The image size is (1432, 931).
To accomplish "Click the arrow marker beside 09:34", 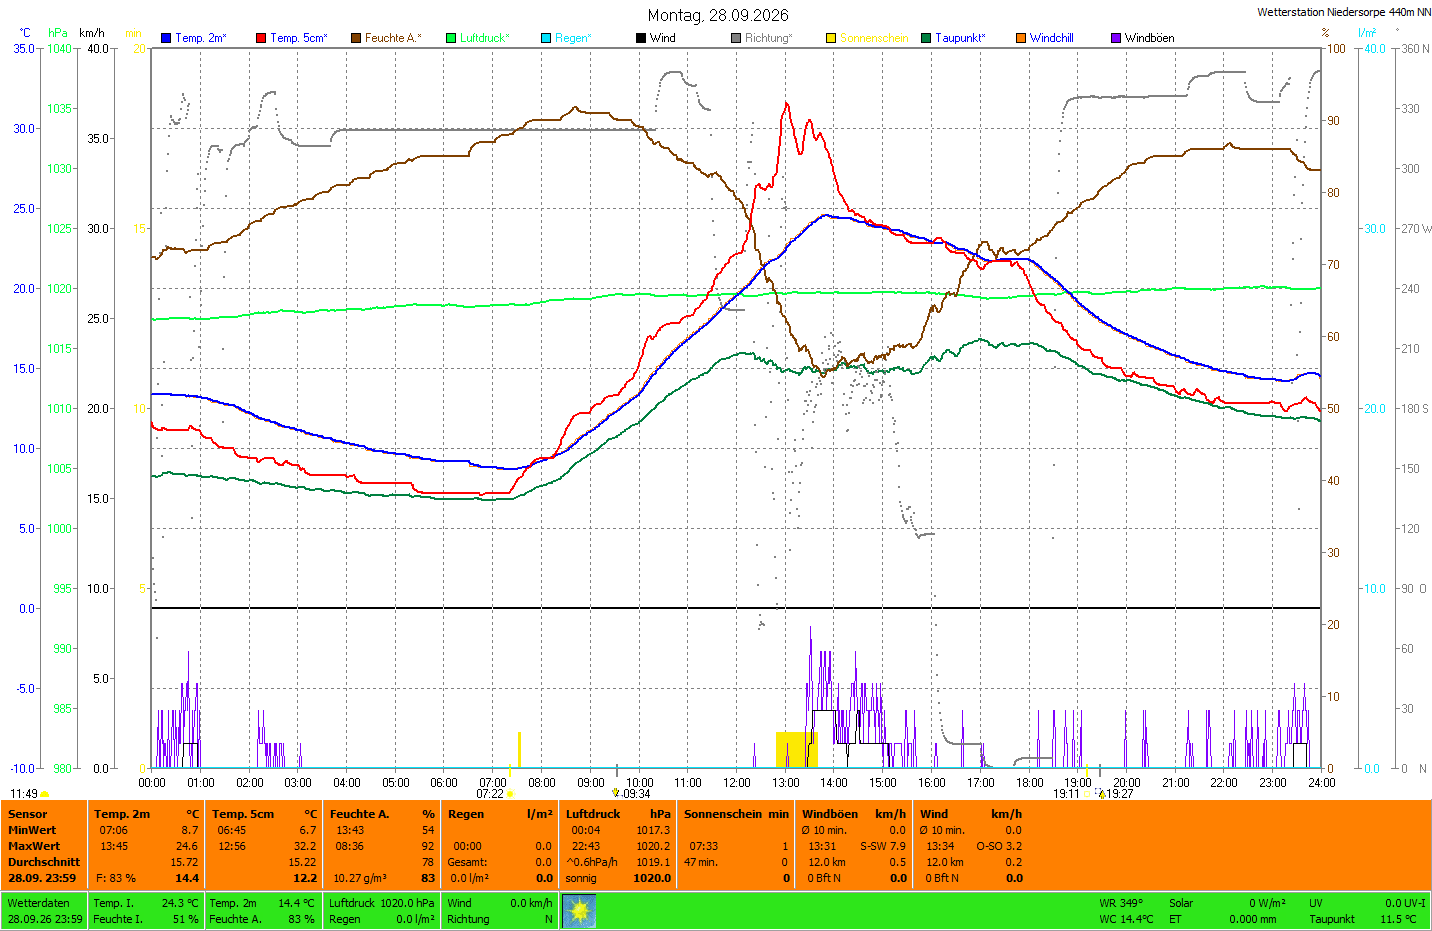I will (x=616, y=794).
